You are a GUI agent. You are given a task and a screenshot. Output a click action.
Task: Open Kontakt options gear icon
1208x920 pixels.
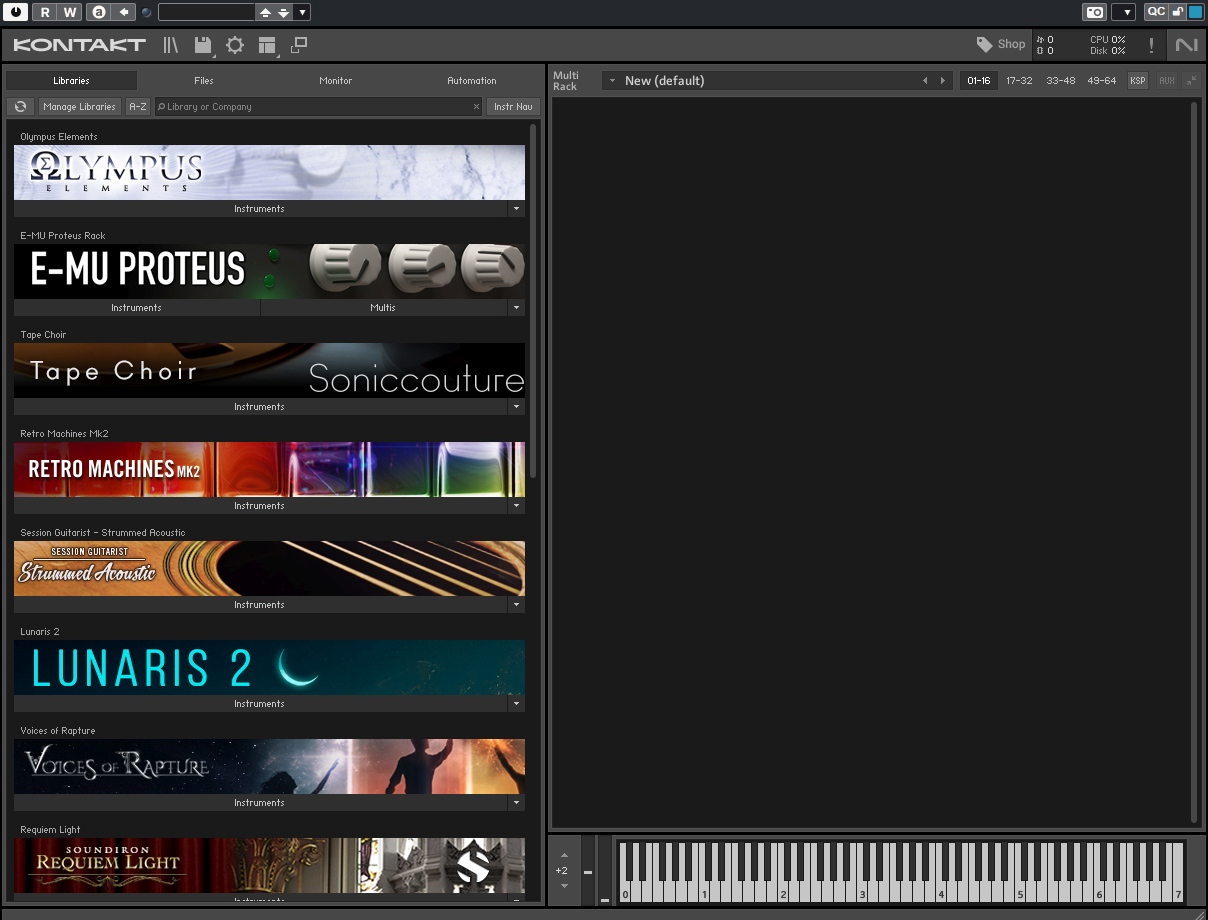click(235, 45)
